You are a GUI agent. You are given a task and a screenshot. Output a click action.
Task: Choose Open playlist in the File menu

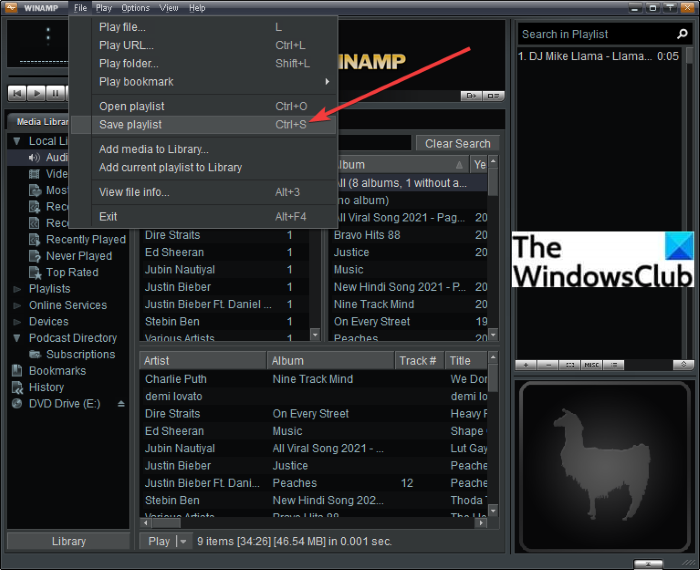pos(203,106)
